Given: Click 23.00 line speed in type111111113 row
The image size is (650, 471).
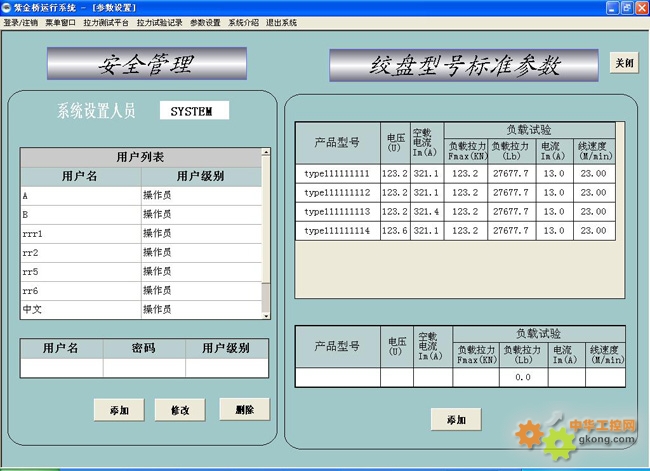Looking at the screenshot, I should 594,212.
